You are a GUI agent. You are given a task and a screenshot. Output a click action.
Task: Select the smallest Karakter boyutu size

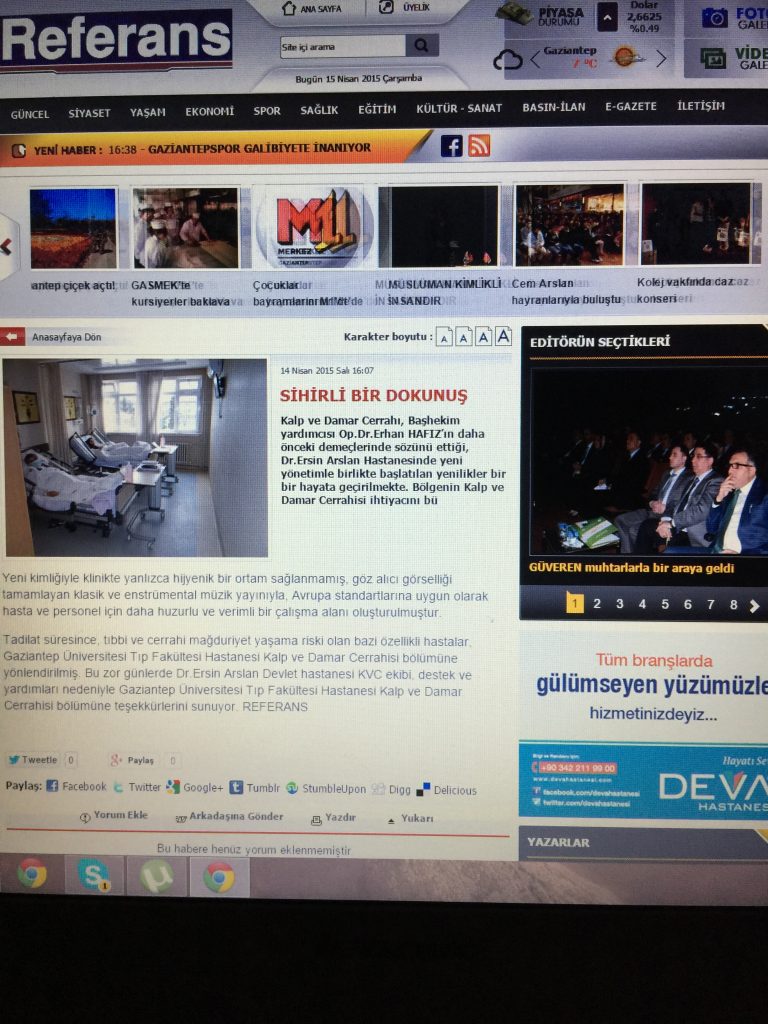pos(443,338)
